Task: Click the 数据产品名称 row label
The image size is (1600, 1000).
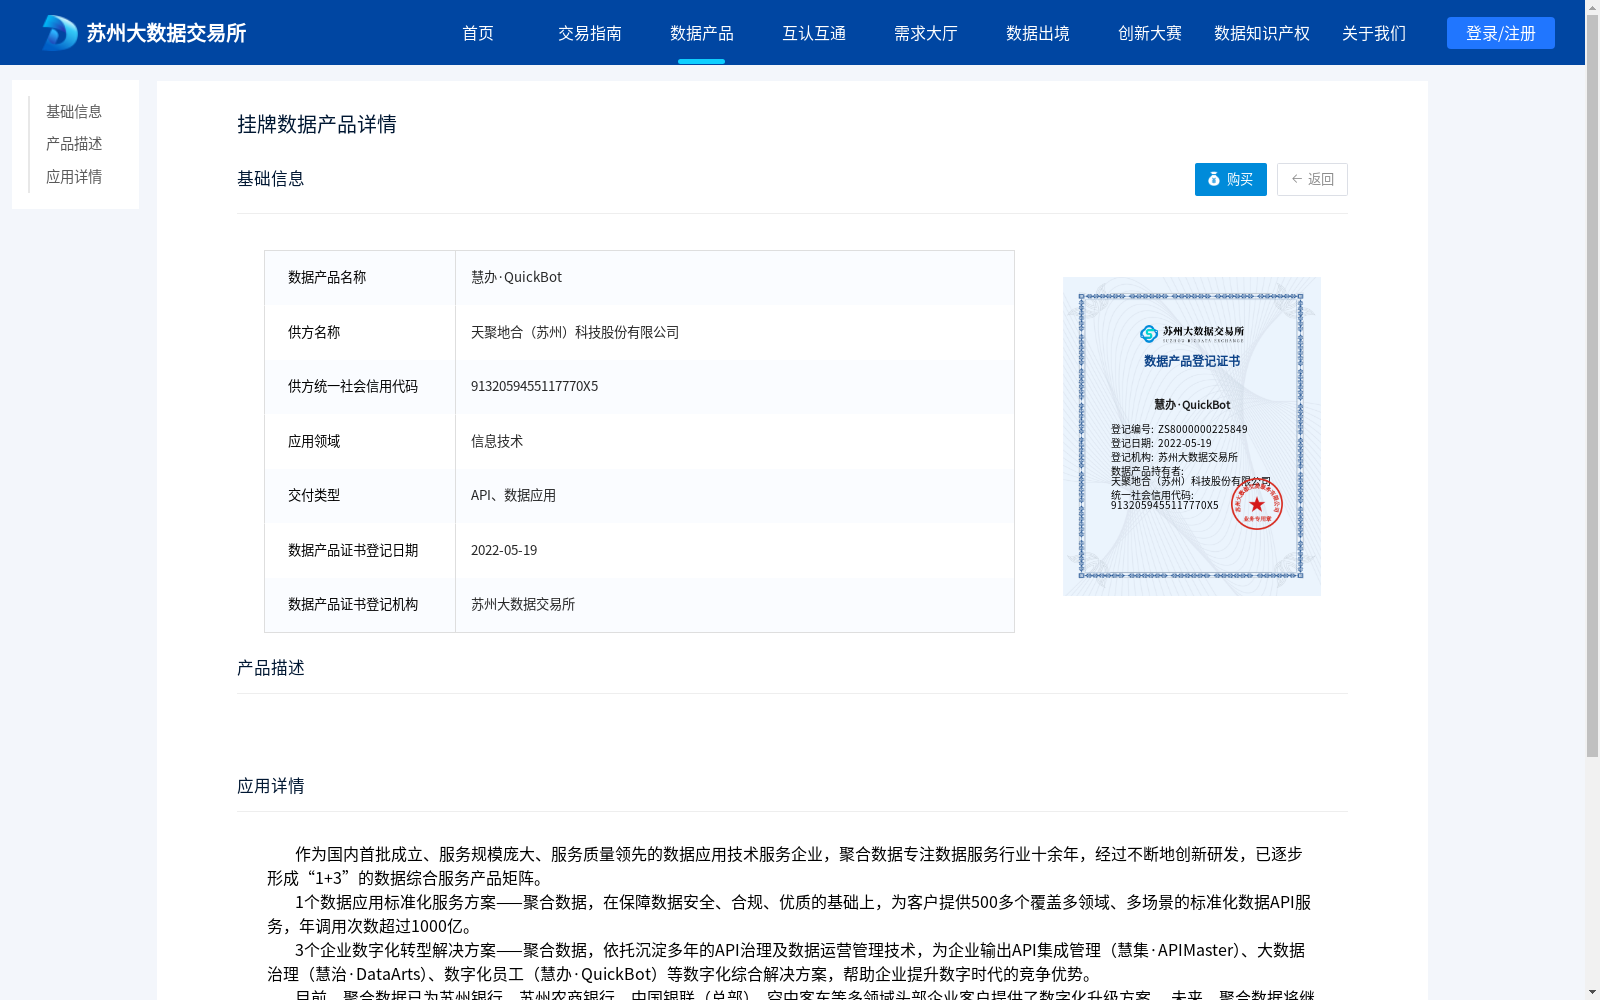Action: pos(327,277)
